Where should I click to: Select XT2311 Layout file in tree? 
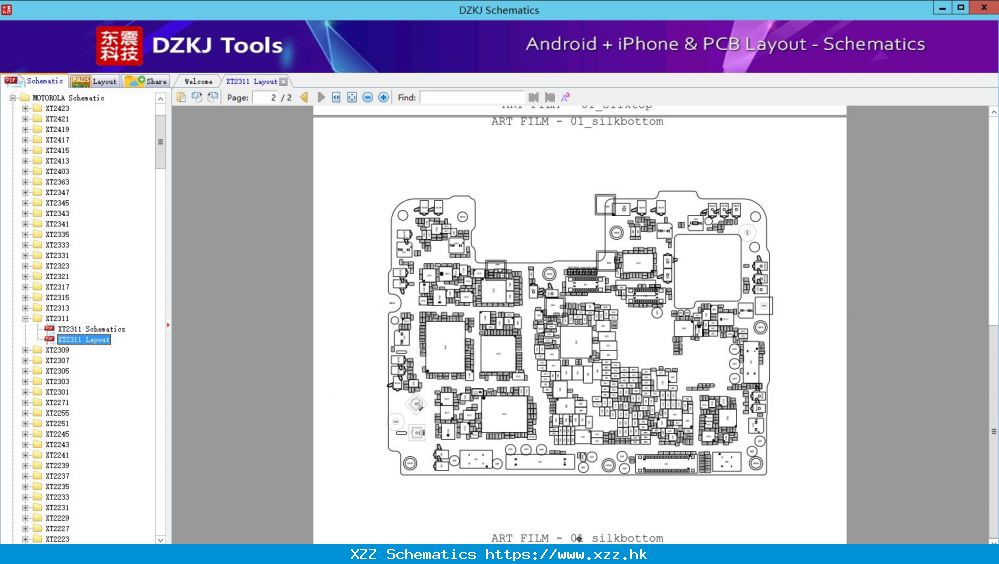pos(83,340)
